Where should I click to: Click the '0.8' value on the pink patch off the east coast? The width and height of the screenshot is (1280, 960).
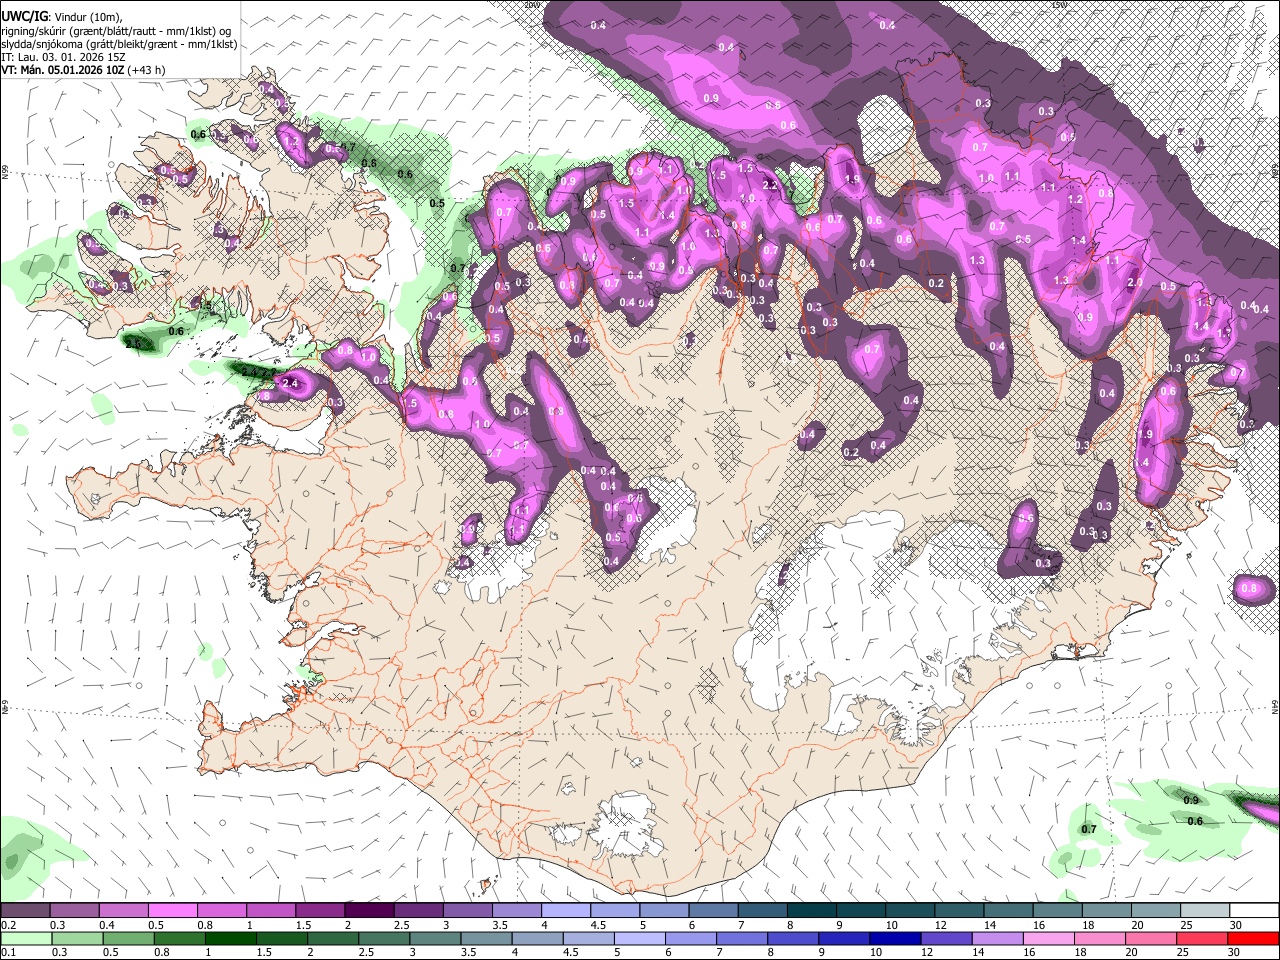coord(1249,589)
